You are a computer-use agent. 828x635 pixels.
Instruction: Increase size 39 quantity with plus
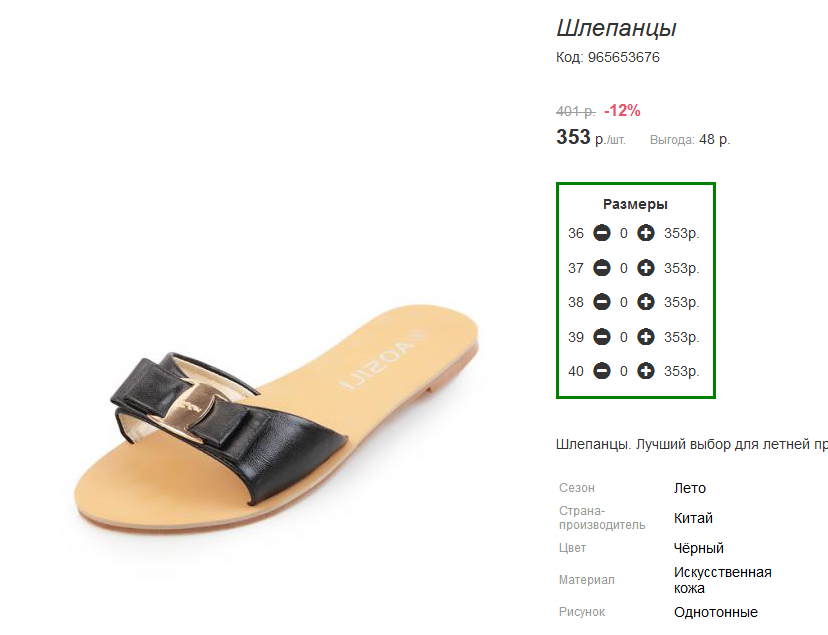pos(645,337)
